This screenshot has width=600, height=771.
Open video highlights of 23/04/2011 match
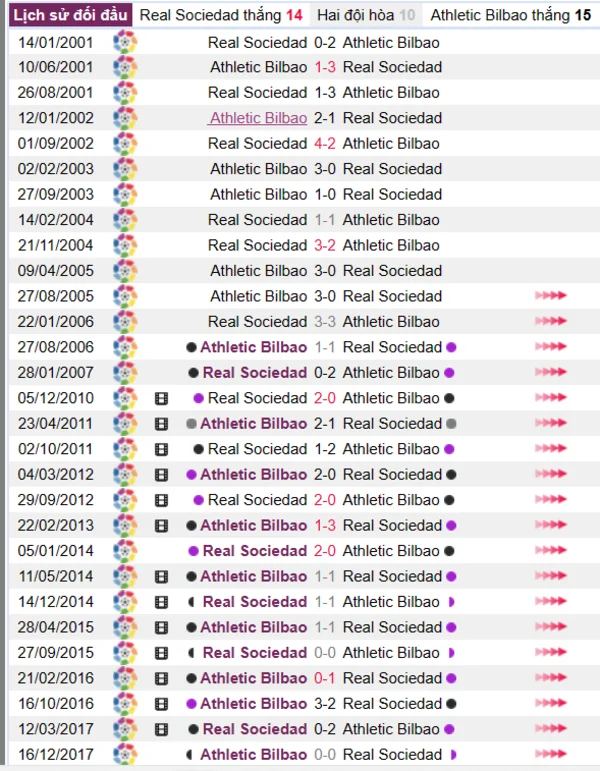(x=161, y=423)
